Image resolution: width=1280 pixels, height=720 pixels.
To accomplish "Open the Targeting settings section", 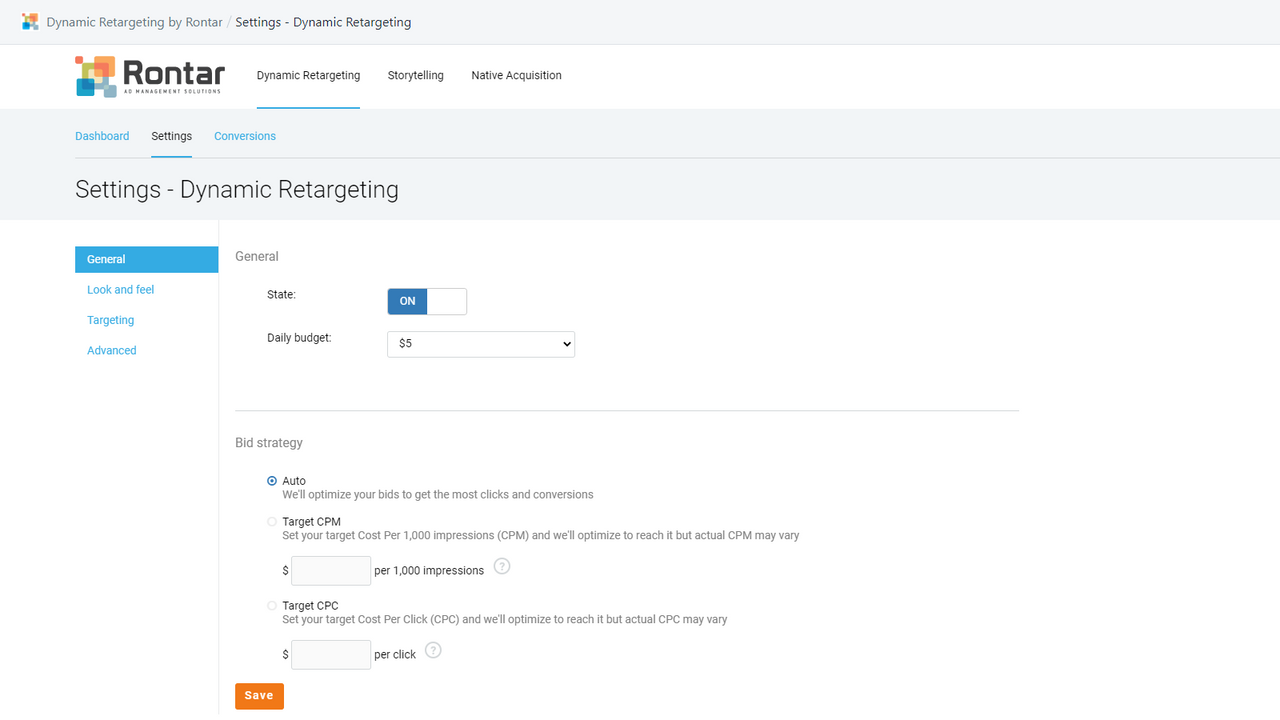I will pos(110,320).
